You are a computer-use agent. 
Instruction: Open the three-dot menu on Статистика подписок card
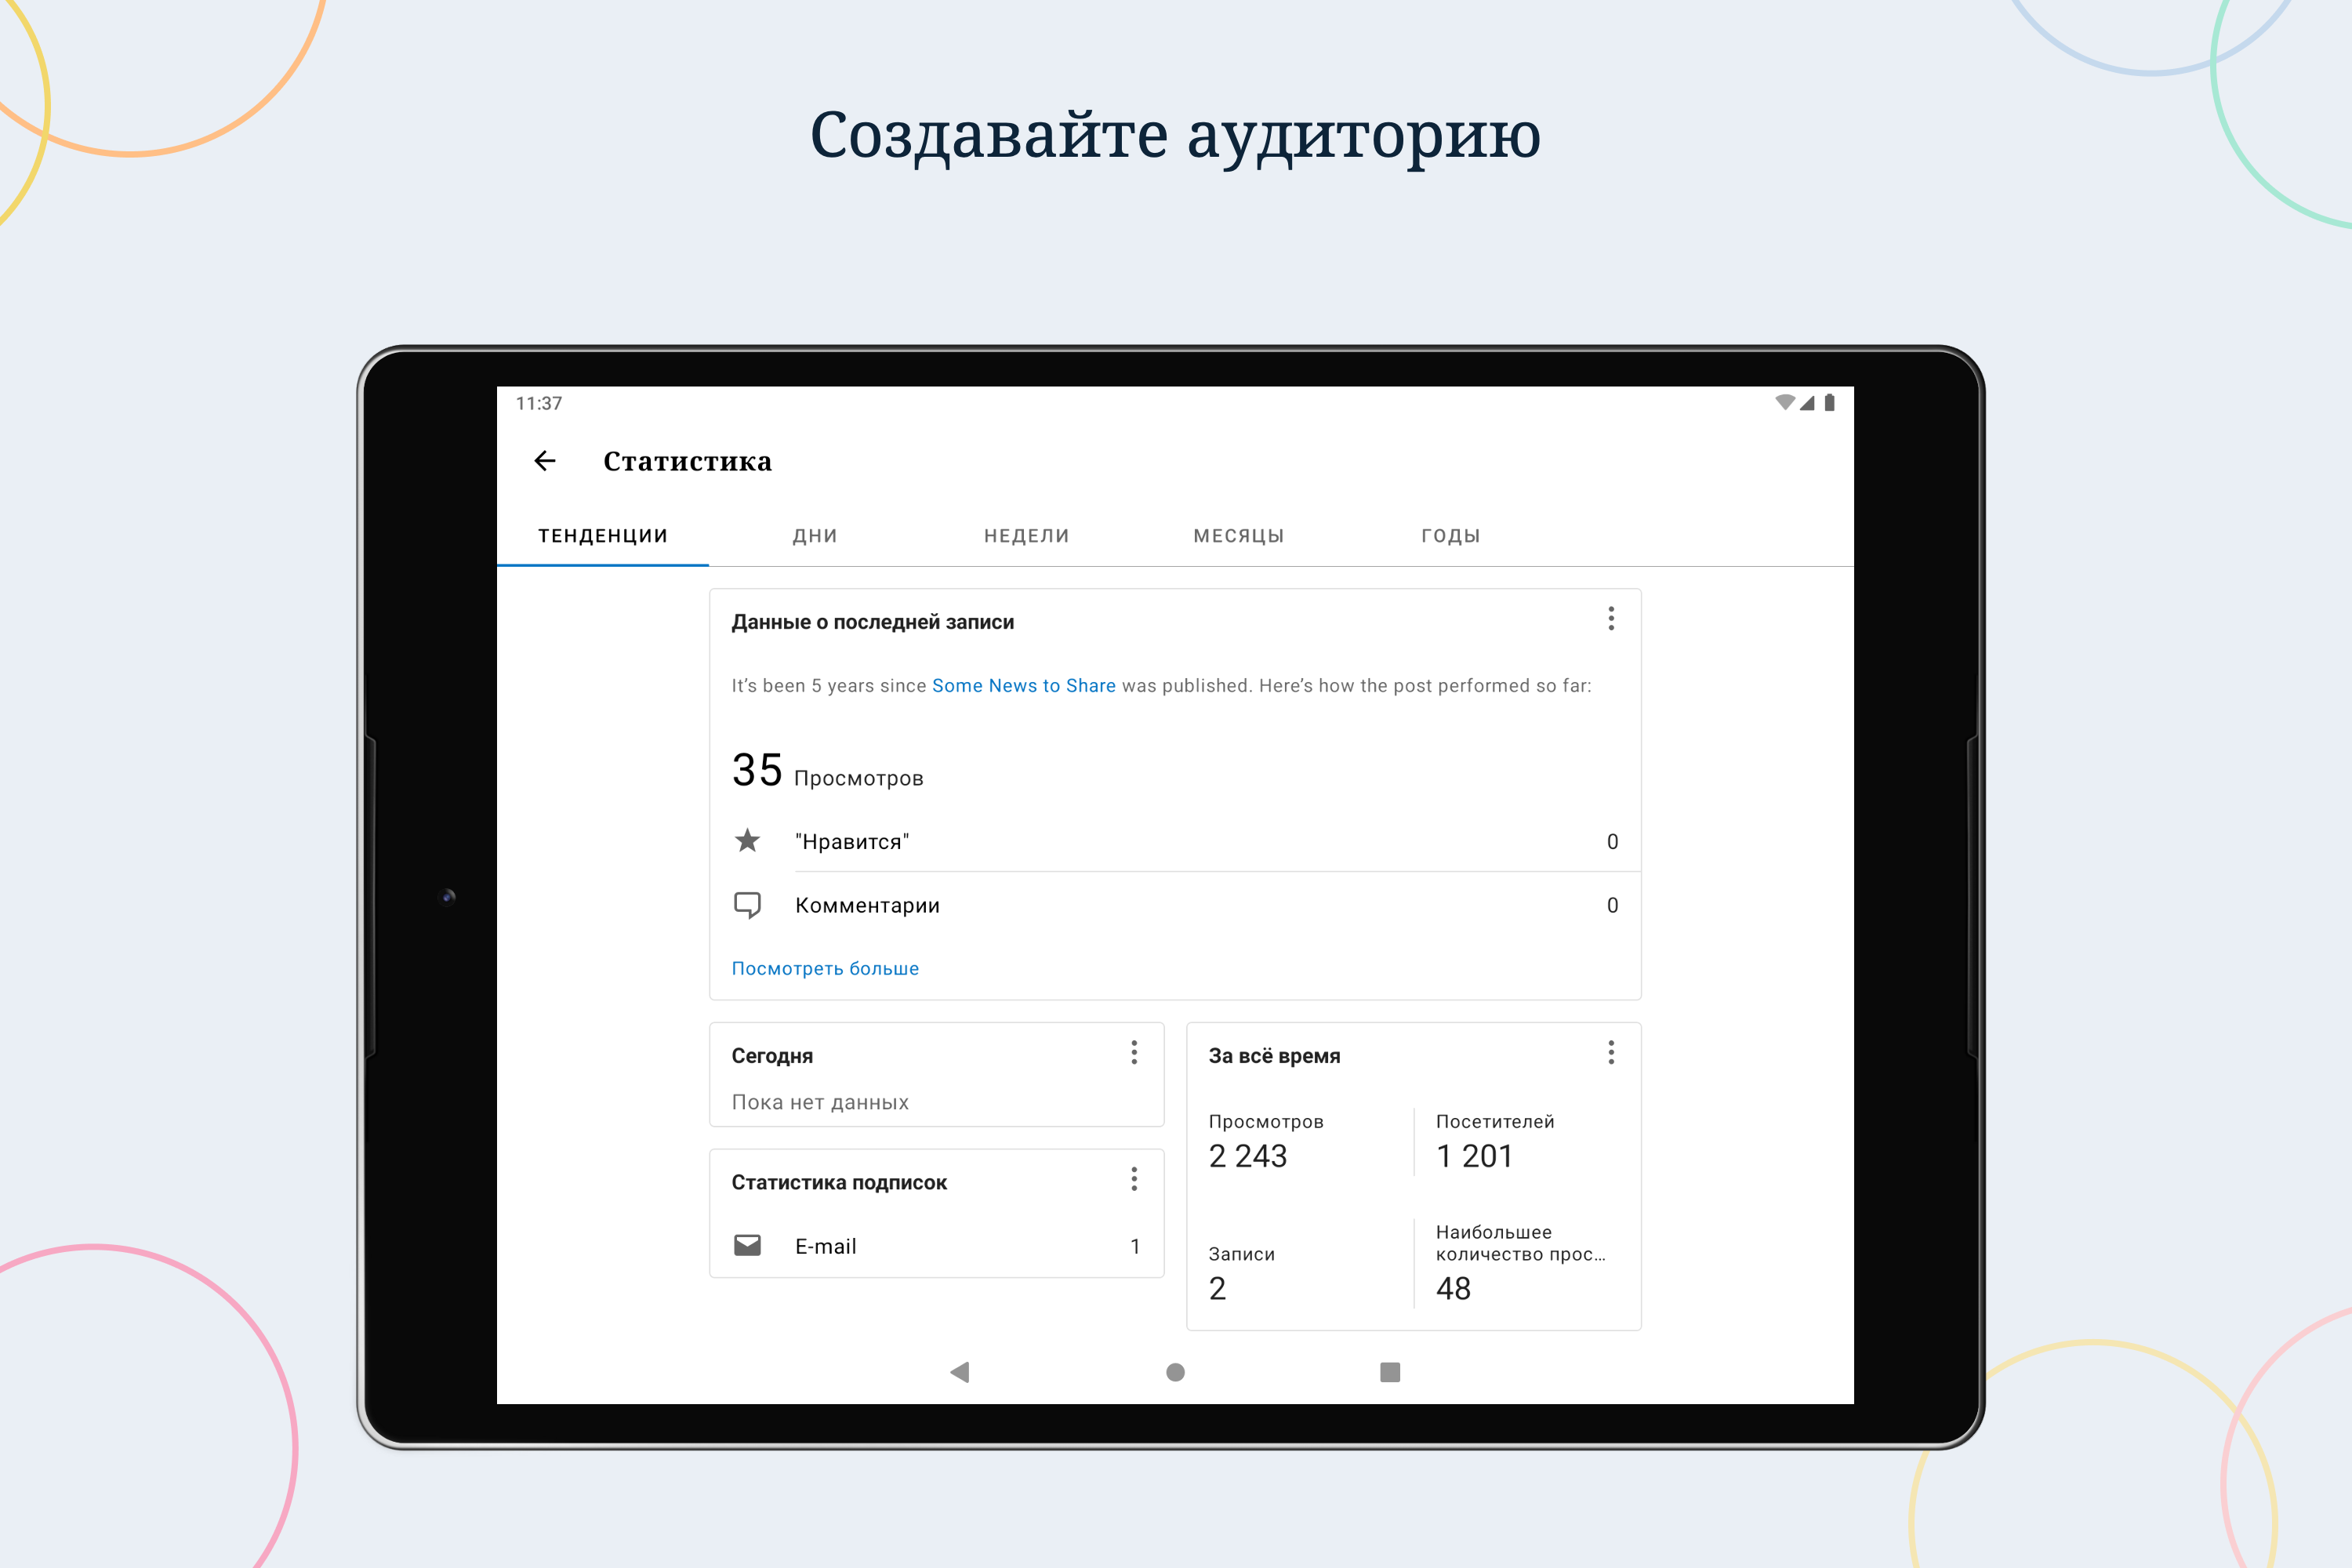click(x=1134, y=1179)
